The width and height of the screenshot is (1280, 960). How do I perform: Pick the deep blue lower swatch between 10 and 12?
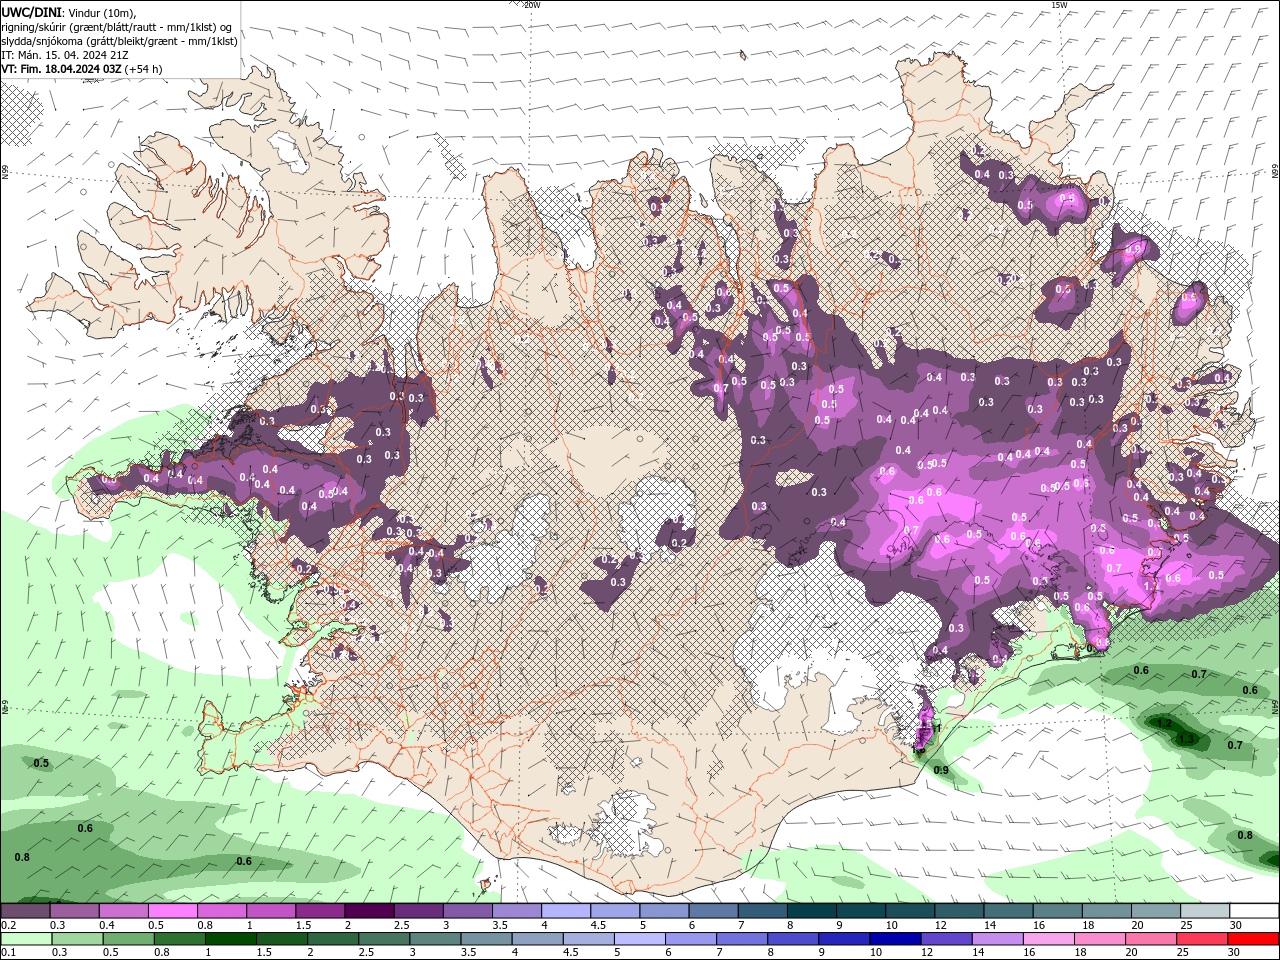point(894,939)
